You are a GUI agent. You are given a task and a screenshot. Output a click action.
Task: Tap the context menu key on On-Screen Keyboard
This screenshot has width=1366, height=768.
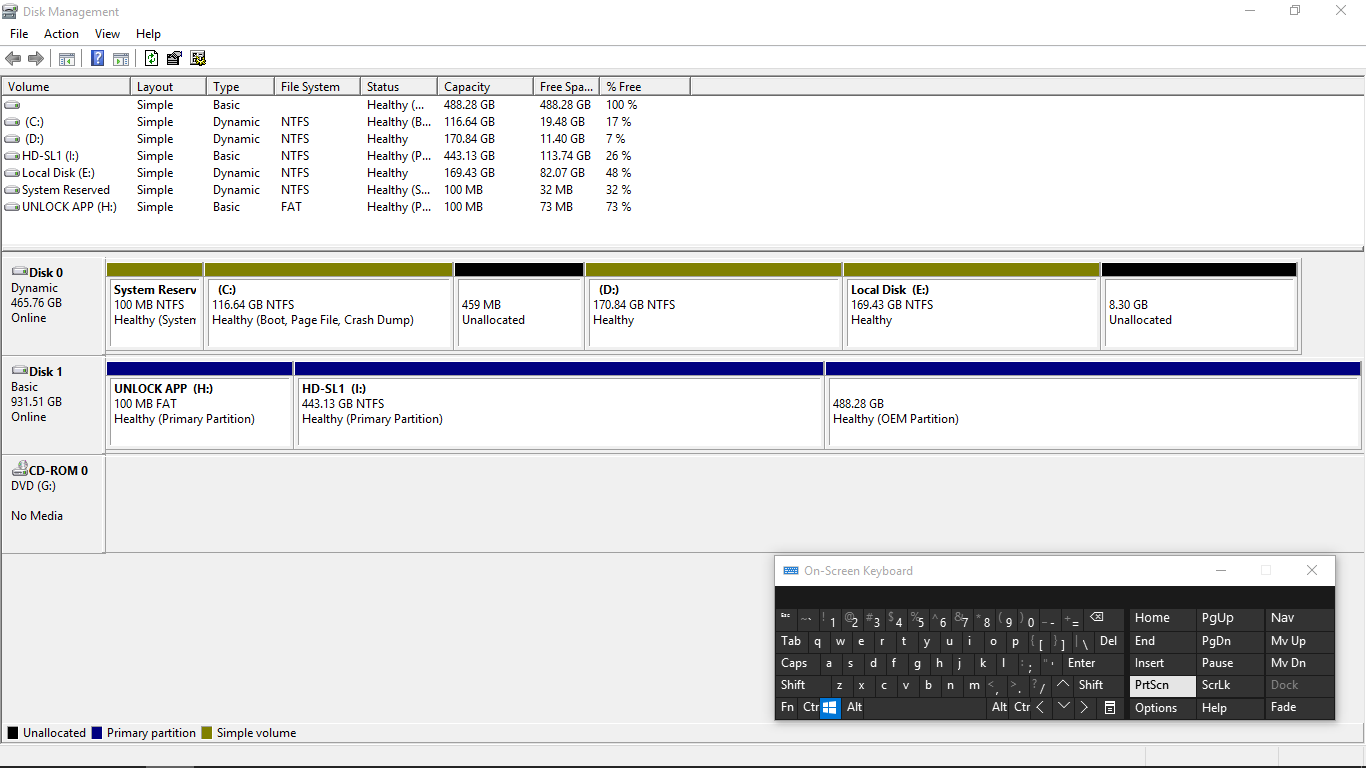coord(1110,707)
